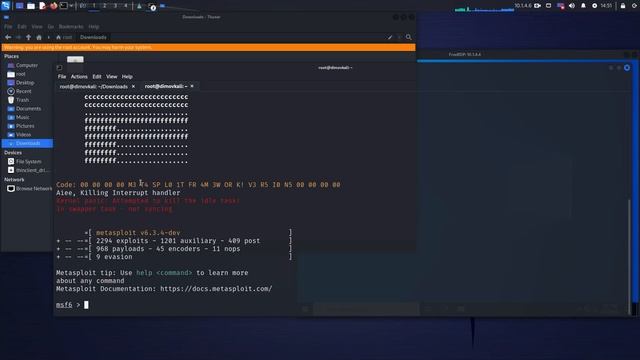Viewport: 640px width, 360px height.
Task: Click the screen recorder tray icon
Action: [x=537, y=6]
